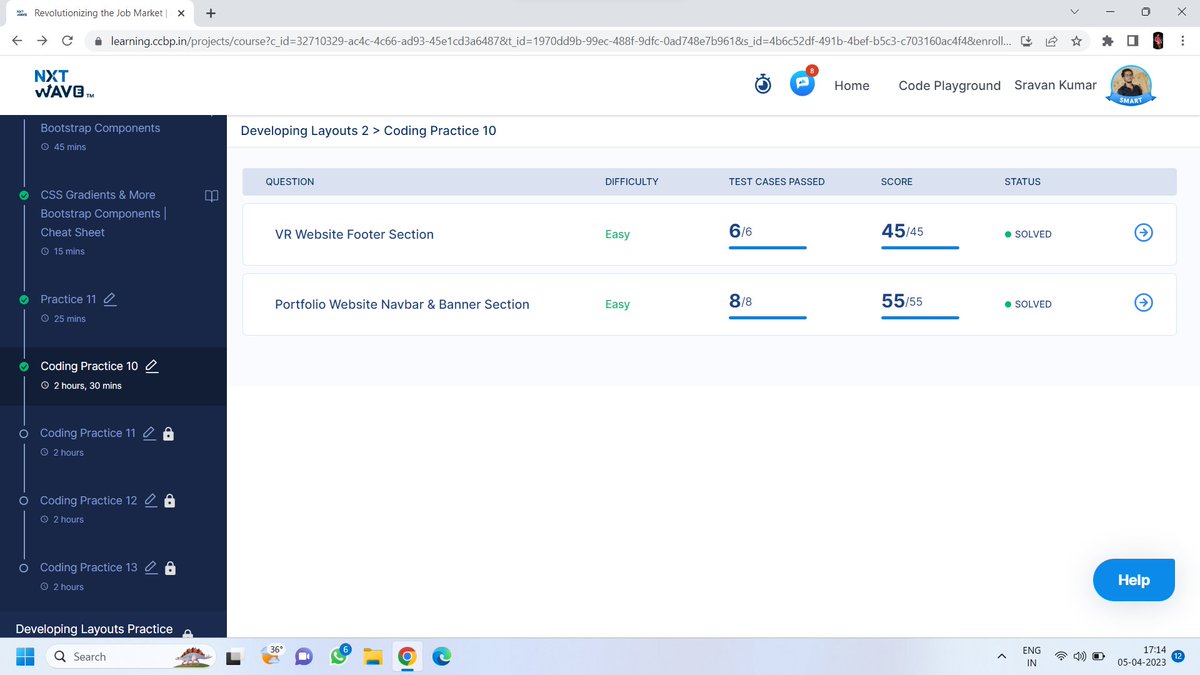The height and width of the screenshot is (675, 1200).
Task: Click Portfolio Navbar score progress bar
Action: click(920, 317)
